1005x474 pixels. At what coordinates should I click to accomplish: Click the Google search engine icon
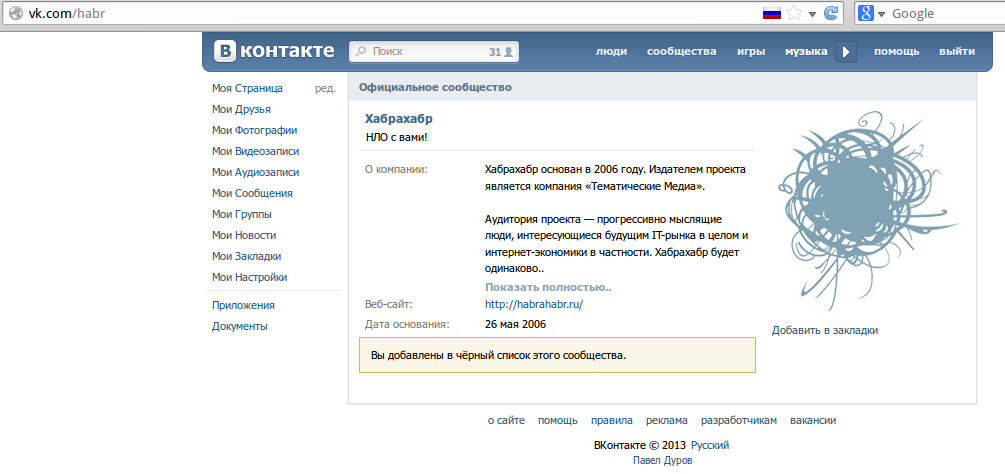866,13
